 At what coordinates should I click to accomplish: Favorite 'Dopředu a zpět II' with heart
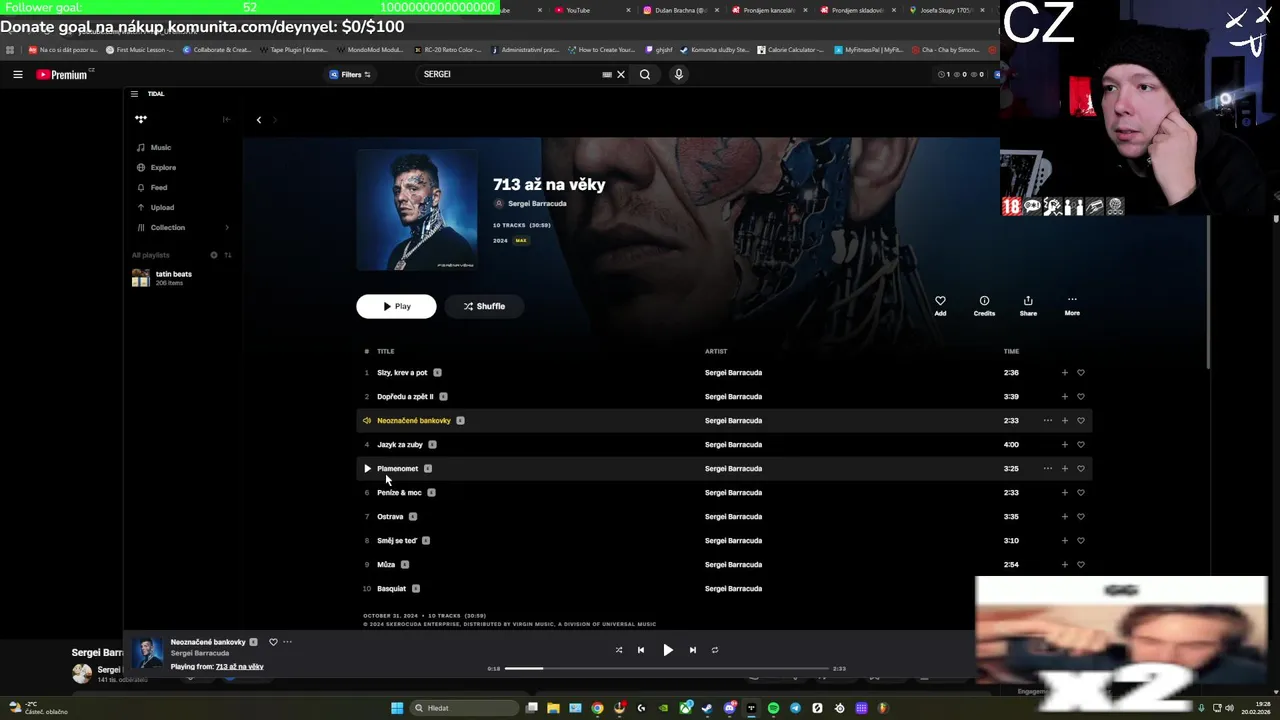point(1080,396)
